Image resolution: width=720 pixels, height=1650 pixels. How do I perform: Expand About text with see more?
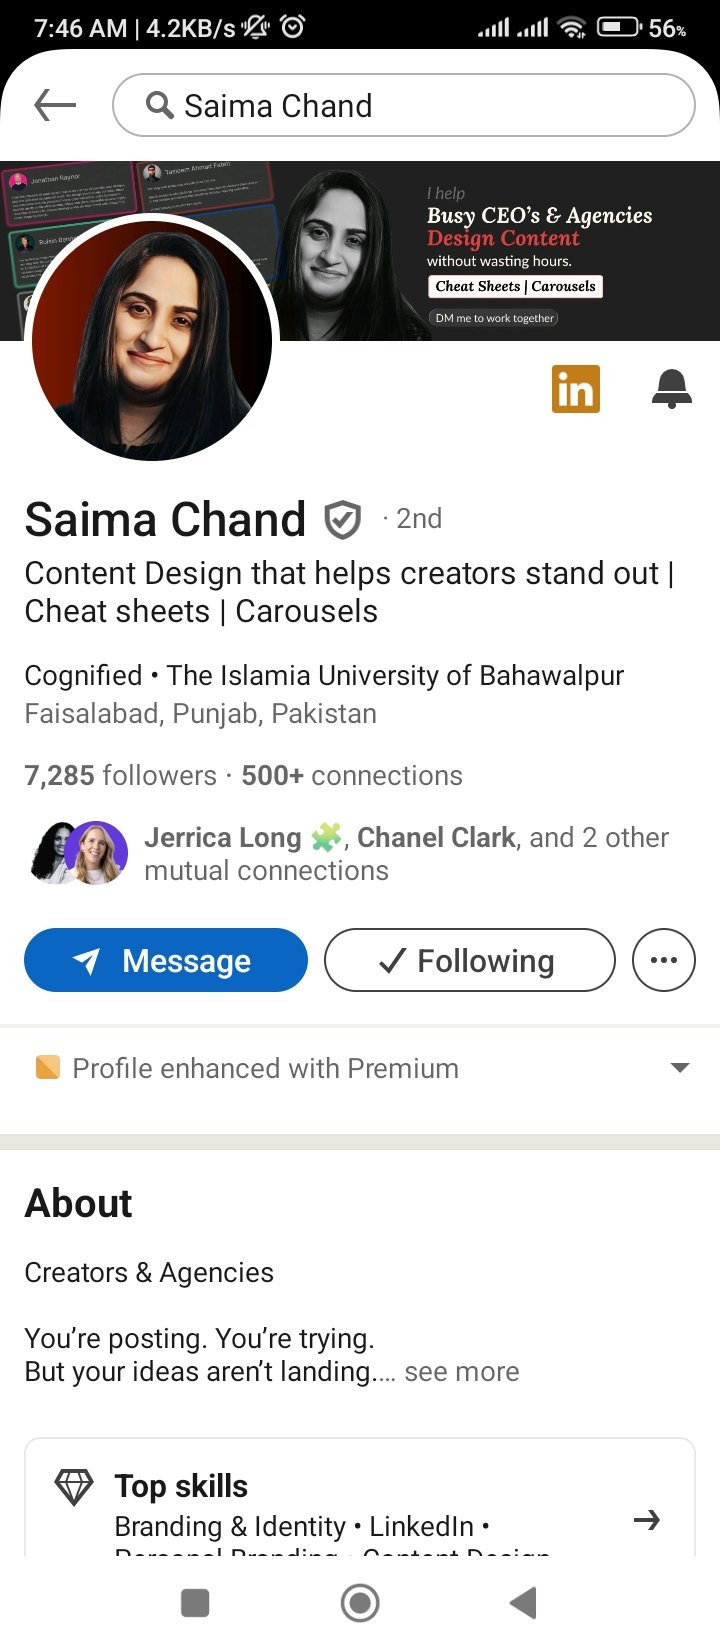click(x=461, y=1371)
